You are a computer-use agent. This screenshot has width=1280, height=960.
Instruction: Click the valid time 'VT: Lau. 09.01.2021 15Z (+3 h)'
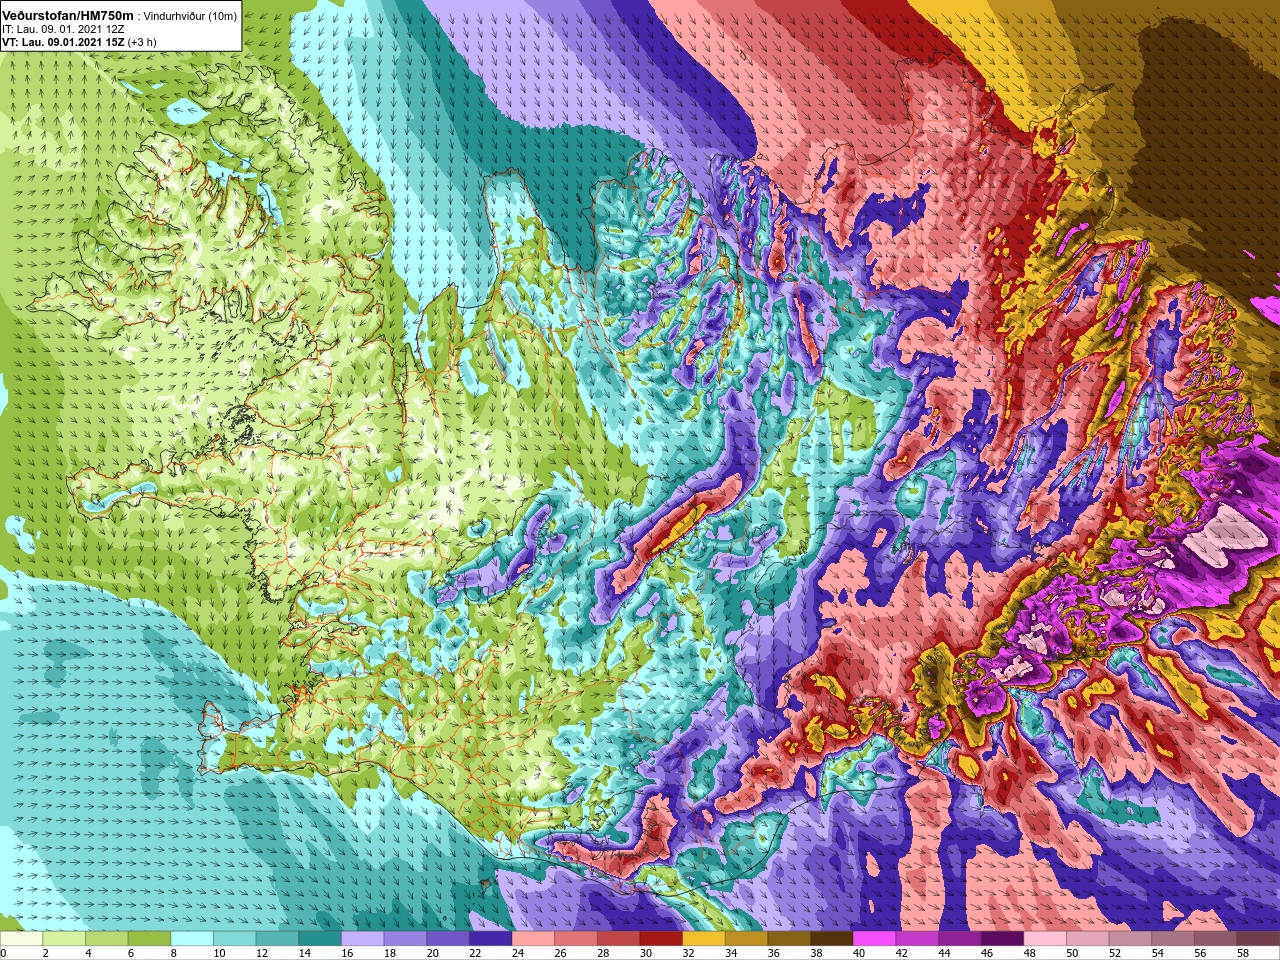[79, 42]
